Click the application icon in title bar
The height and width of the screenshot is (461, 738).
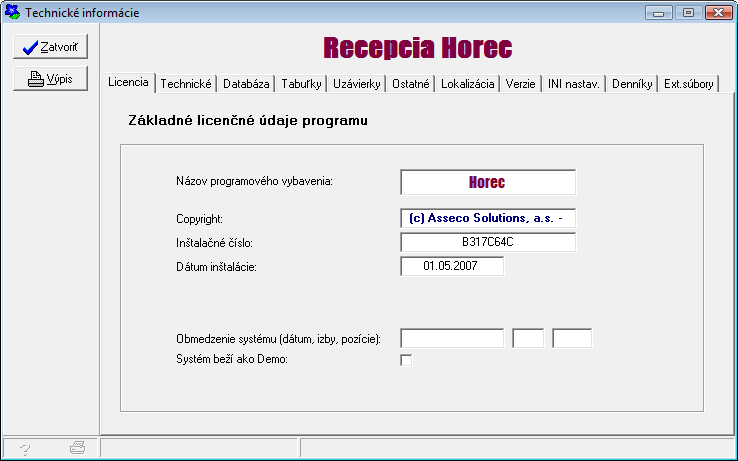coord(12,13)
